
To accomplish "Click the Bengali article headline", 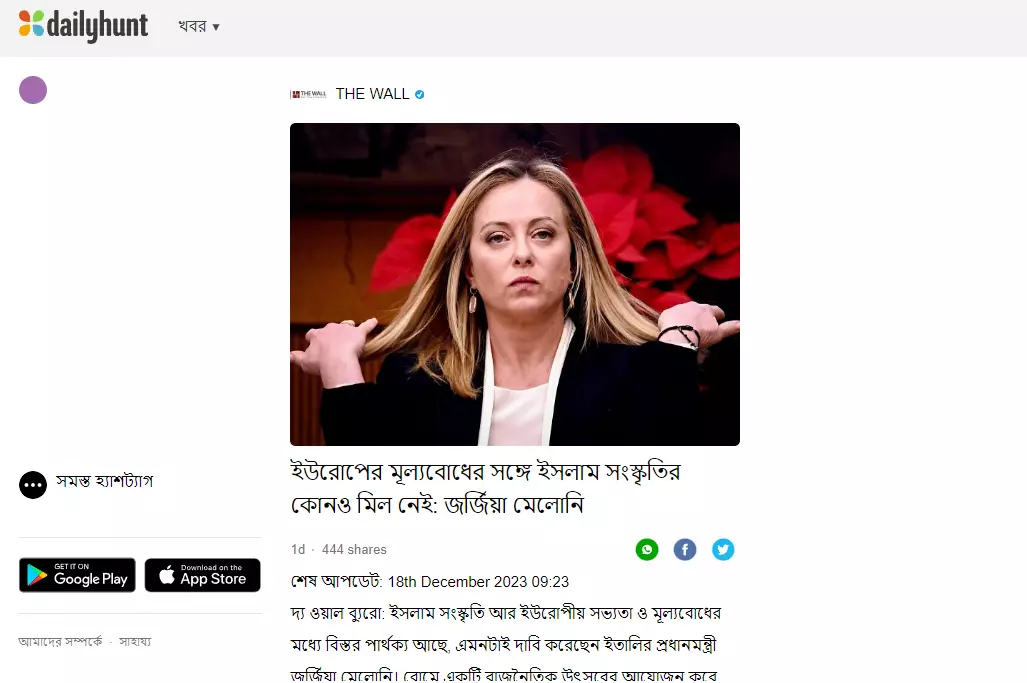I will [485, 488].
